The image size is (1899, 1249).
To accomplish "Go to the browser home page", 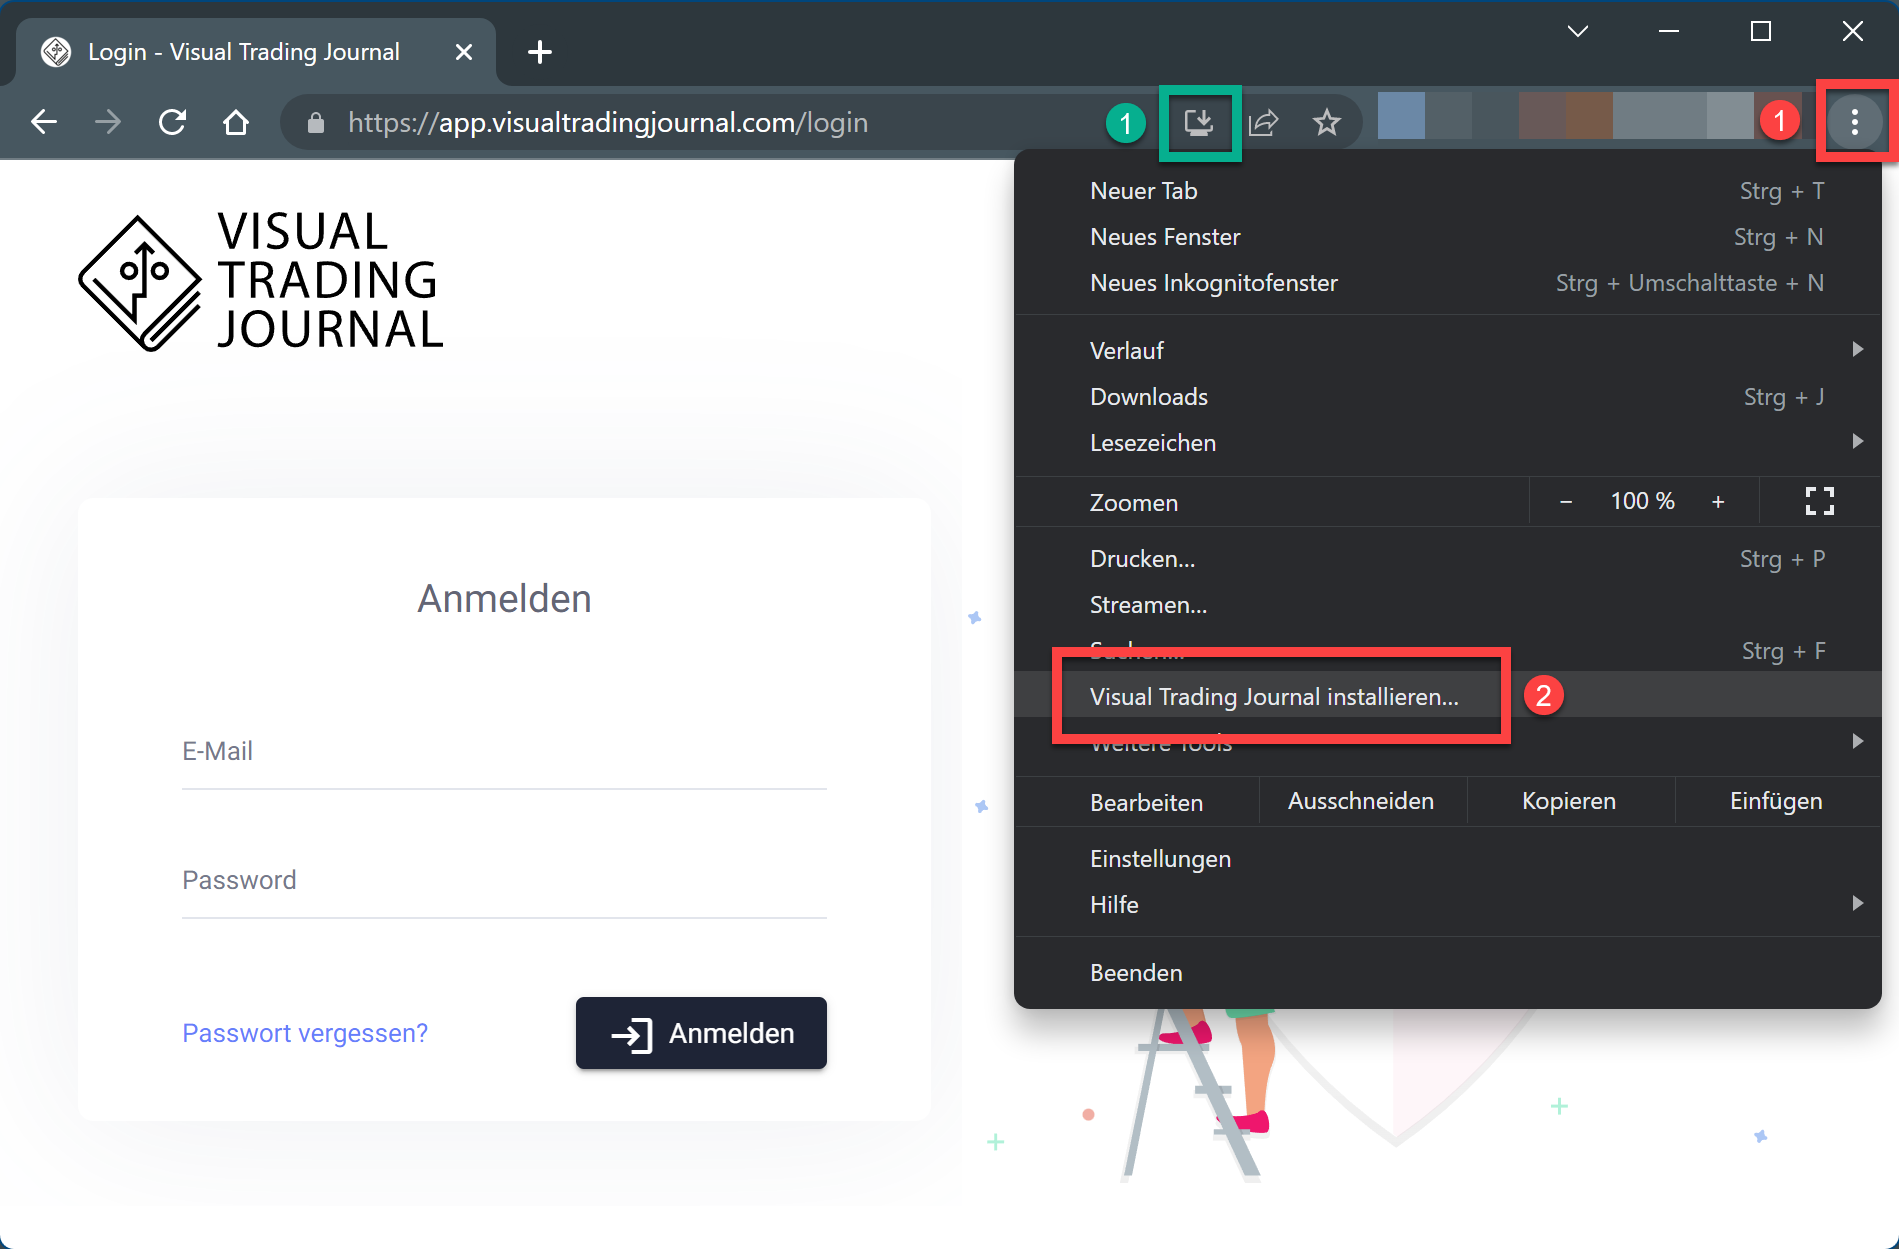I will click(236, 122).
